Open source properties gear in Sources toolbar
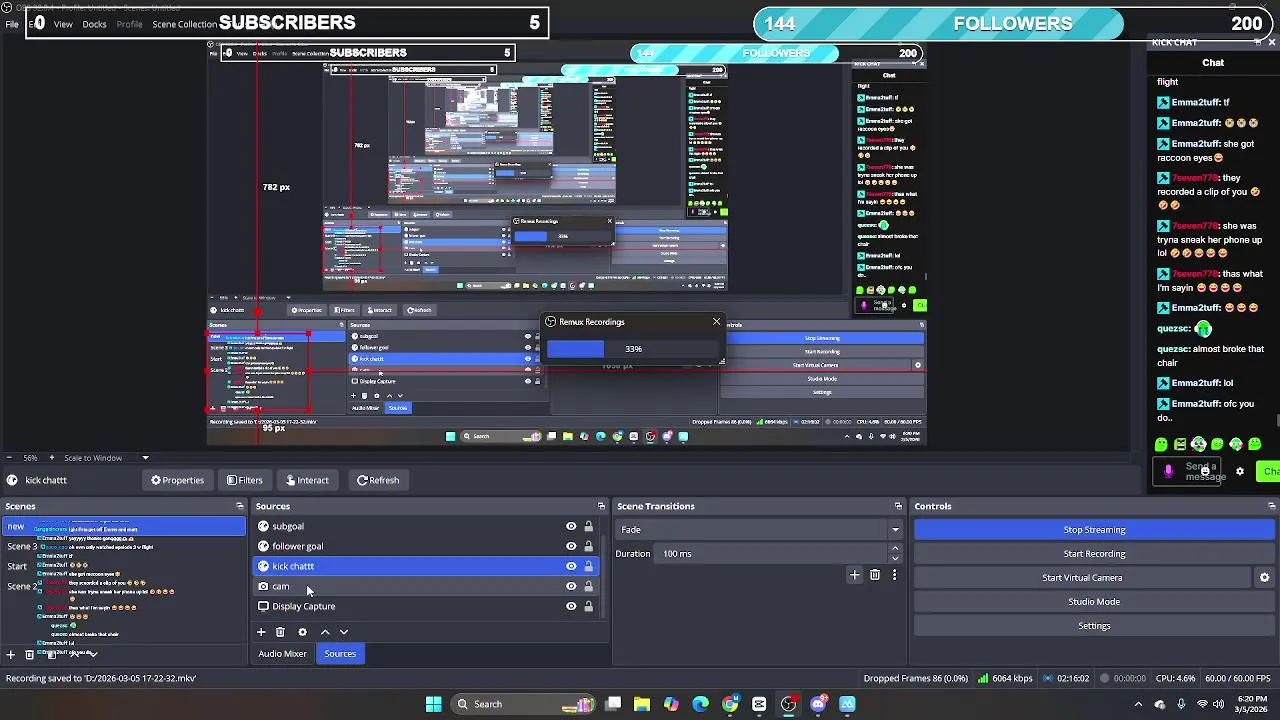Screen dimensions: 1280x720 pos(302,632)
